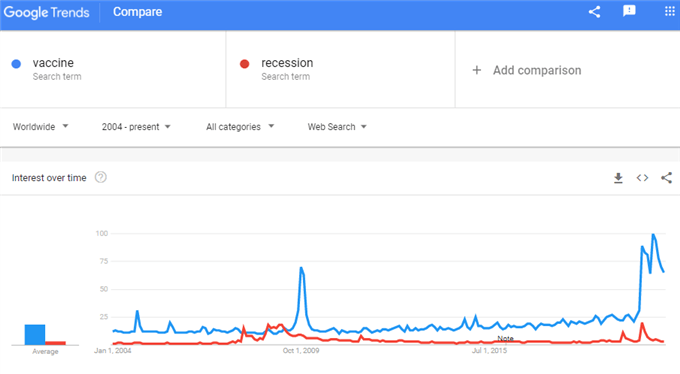Click the plus icon to add comparison
This screenshot has height=374, width=680.
477,70
